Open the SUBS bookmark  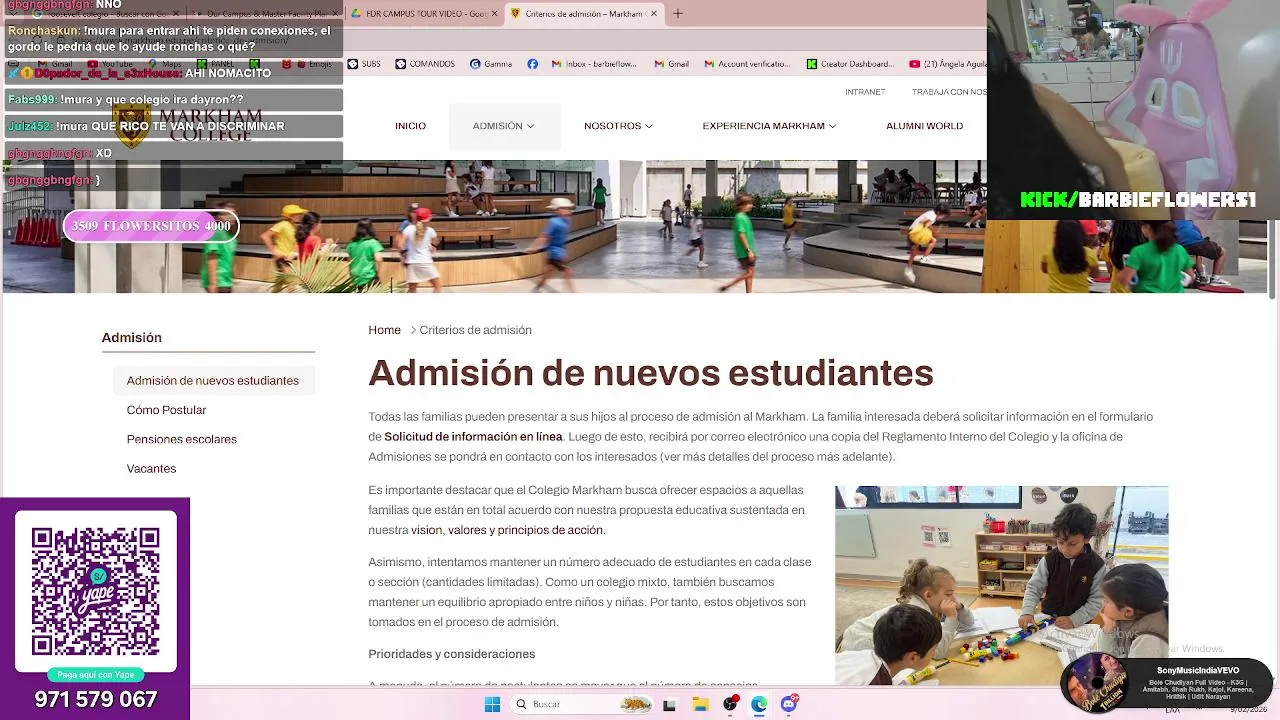(x=364, y=64)
